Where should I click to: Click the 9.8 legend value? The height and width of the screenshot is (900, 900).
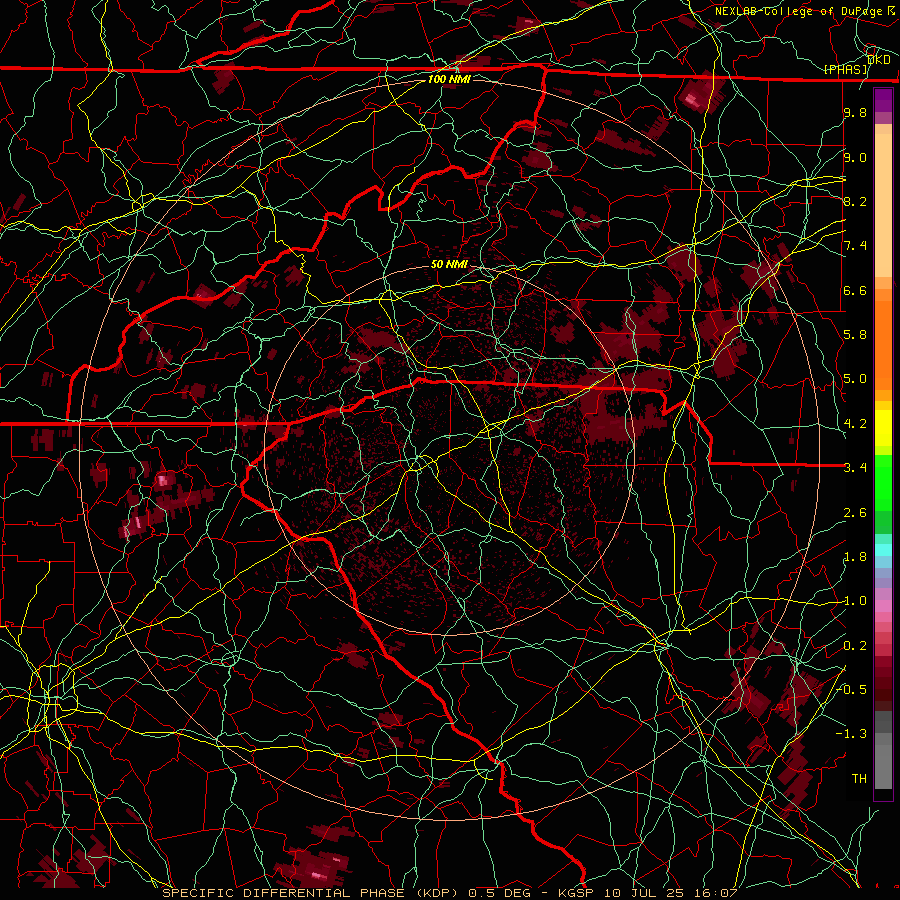click(855, 113)
